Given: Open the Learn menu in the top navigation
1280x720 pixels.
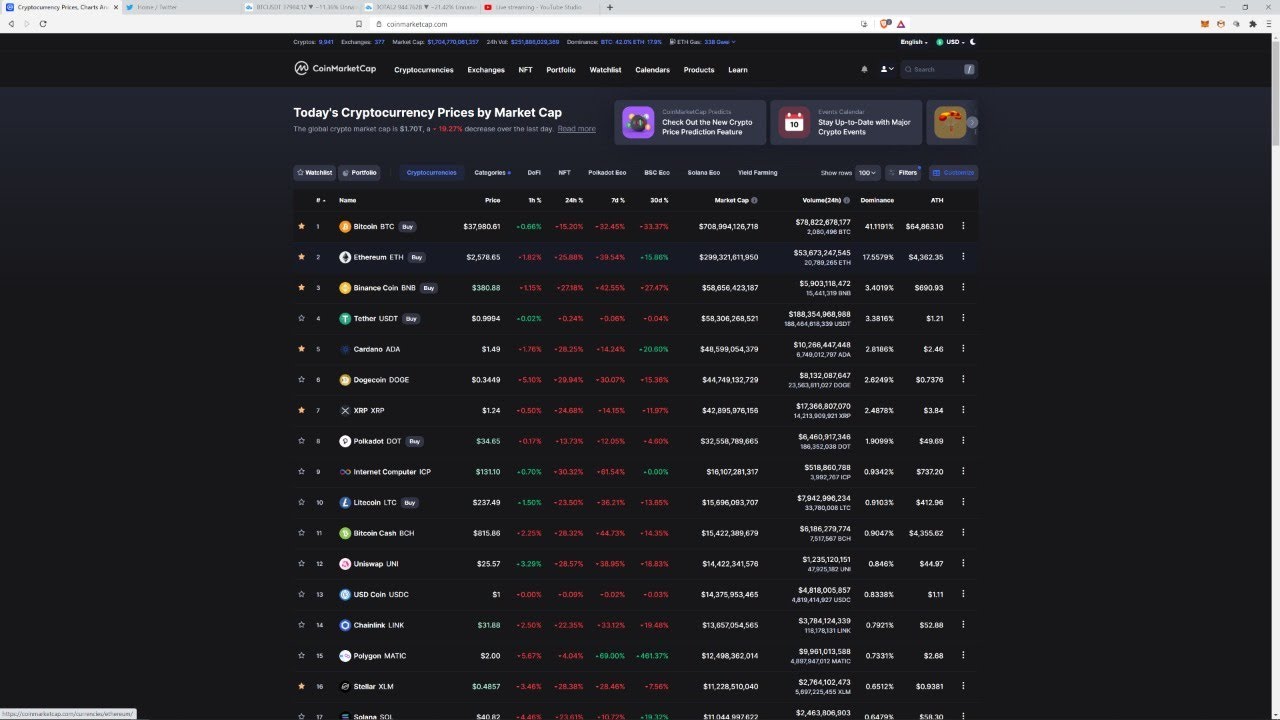Looking at the screenshot, I should point(738,70).
